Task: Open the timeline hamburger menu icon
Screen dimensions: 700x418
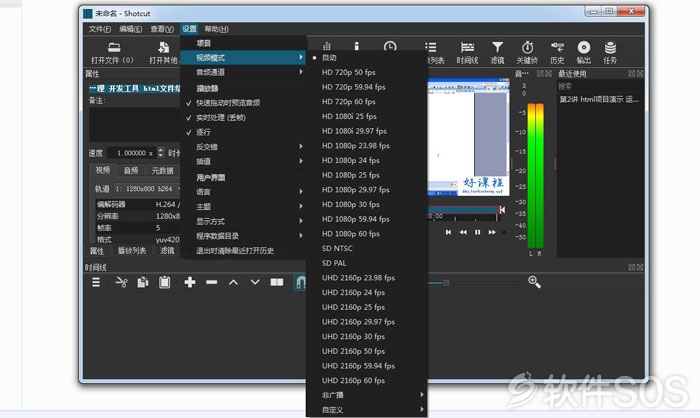Action: click(x=96, y=282)
